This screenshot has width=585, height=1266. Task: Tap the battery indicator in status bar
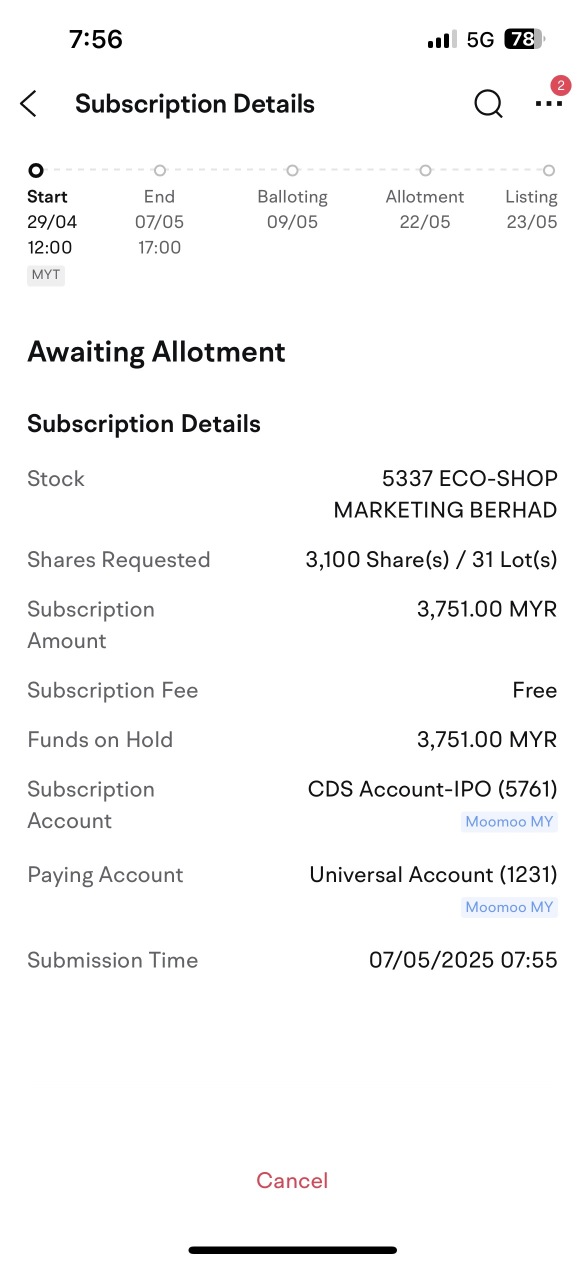pyautogui.click(x=523, y=39)
